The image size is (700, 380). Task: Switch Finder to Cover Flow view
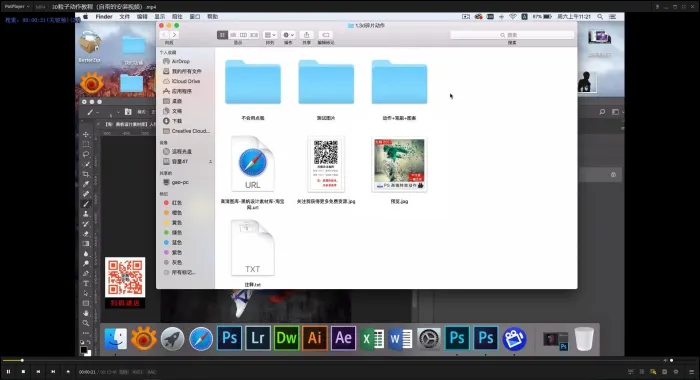coord(254,35)
